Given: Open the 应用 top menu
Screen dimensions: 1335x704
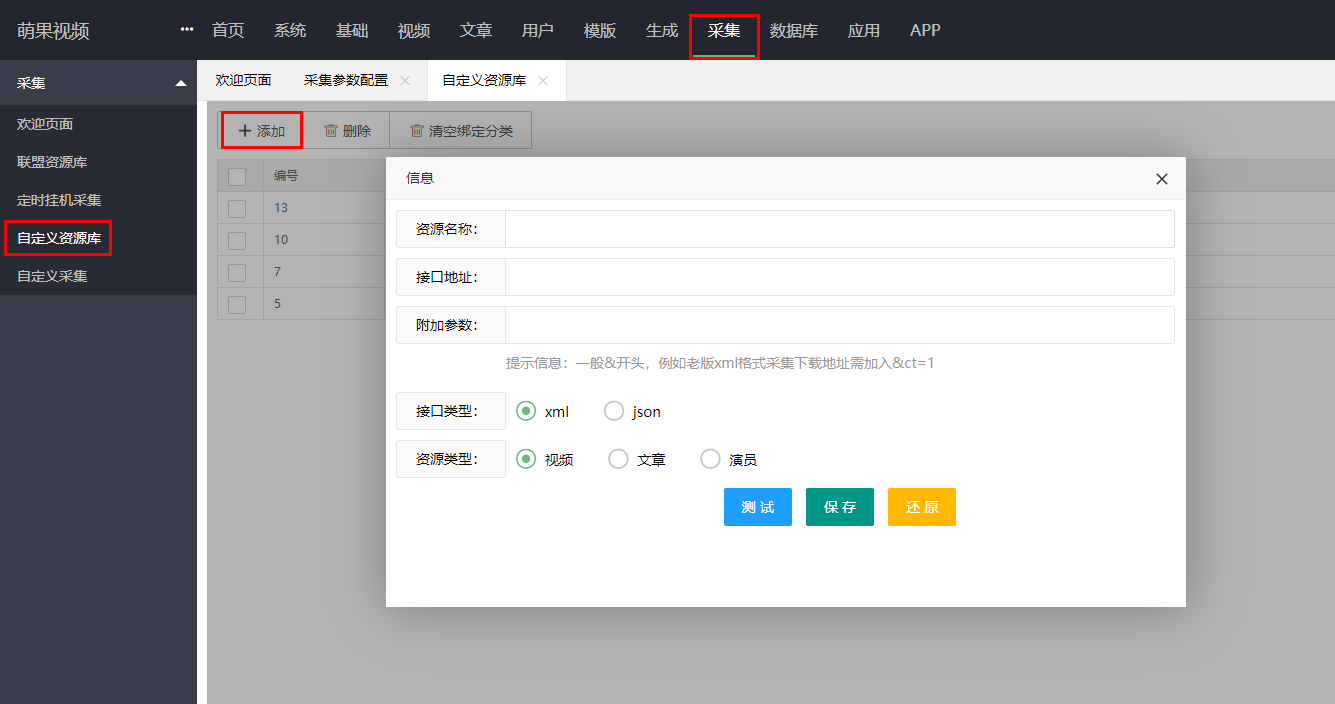Looking at the screenshot, I should (864, 30).
